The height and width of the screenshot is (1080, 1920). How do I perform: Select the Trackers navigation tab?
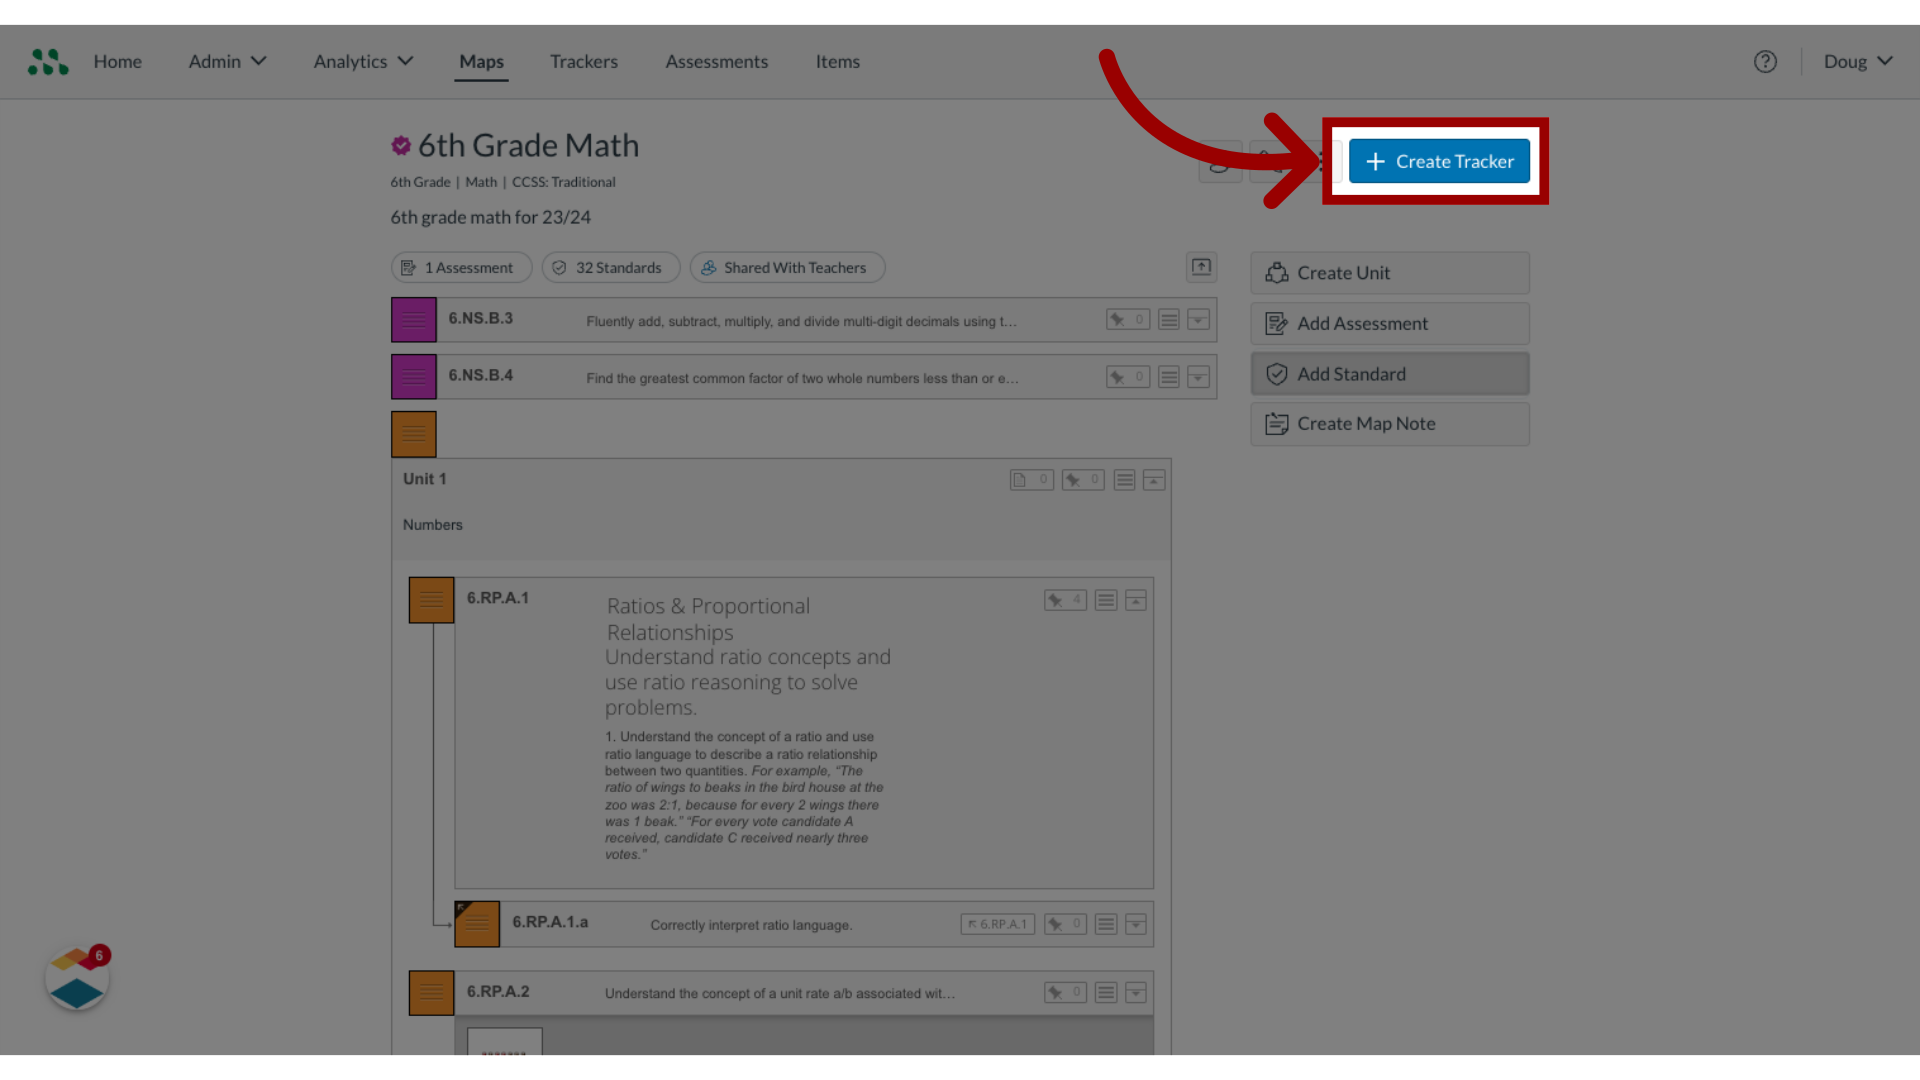[x=584, y=61]
